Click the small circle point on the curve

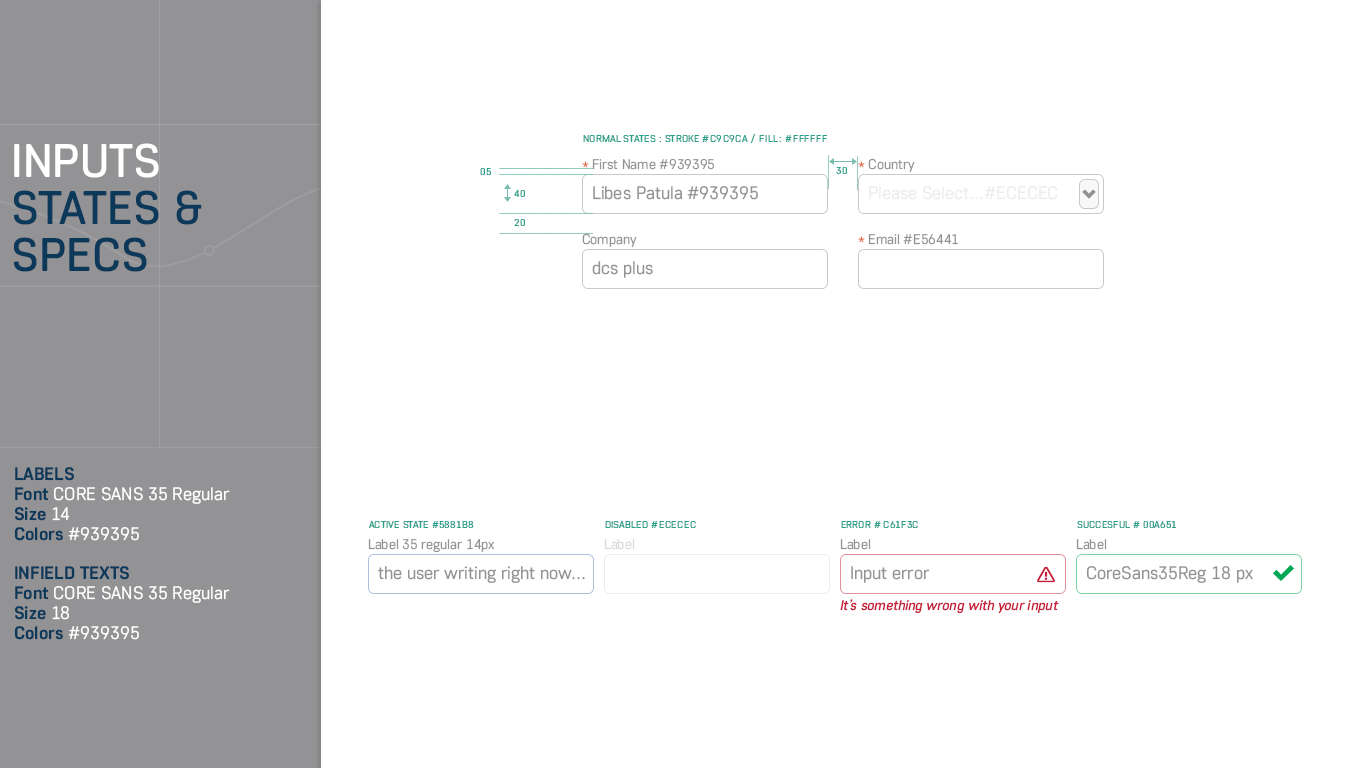(x=209, y=250)
